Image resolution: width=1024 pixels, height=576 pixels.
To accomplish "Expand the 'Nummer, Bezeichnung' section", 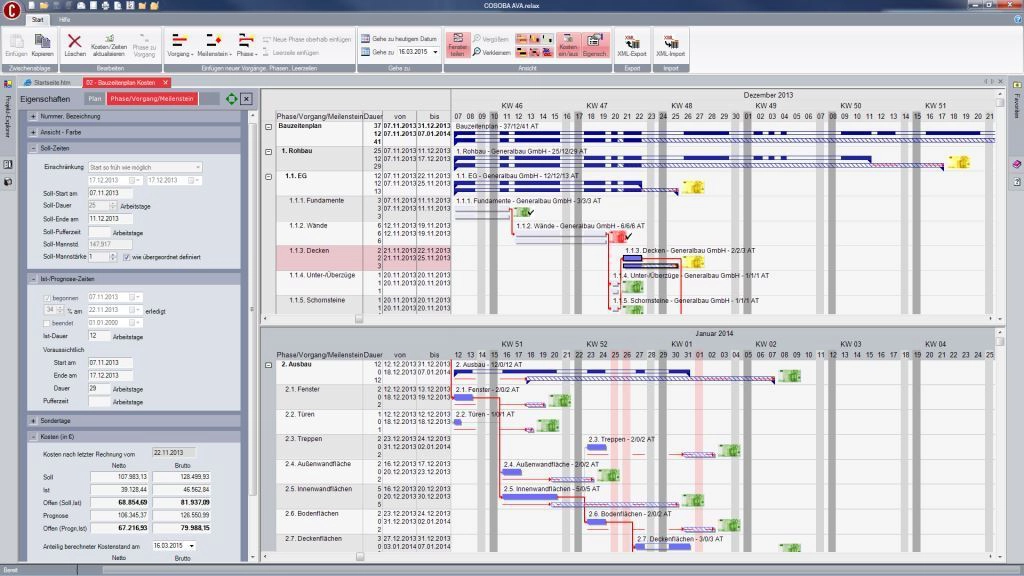I will pos(33,117).
